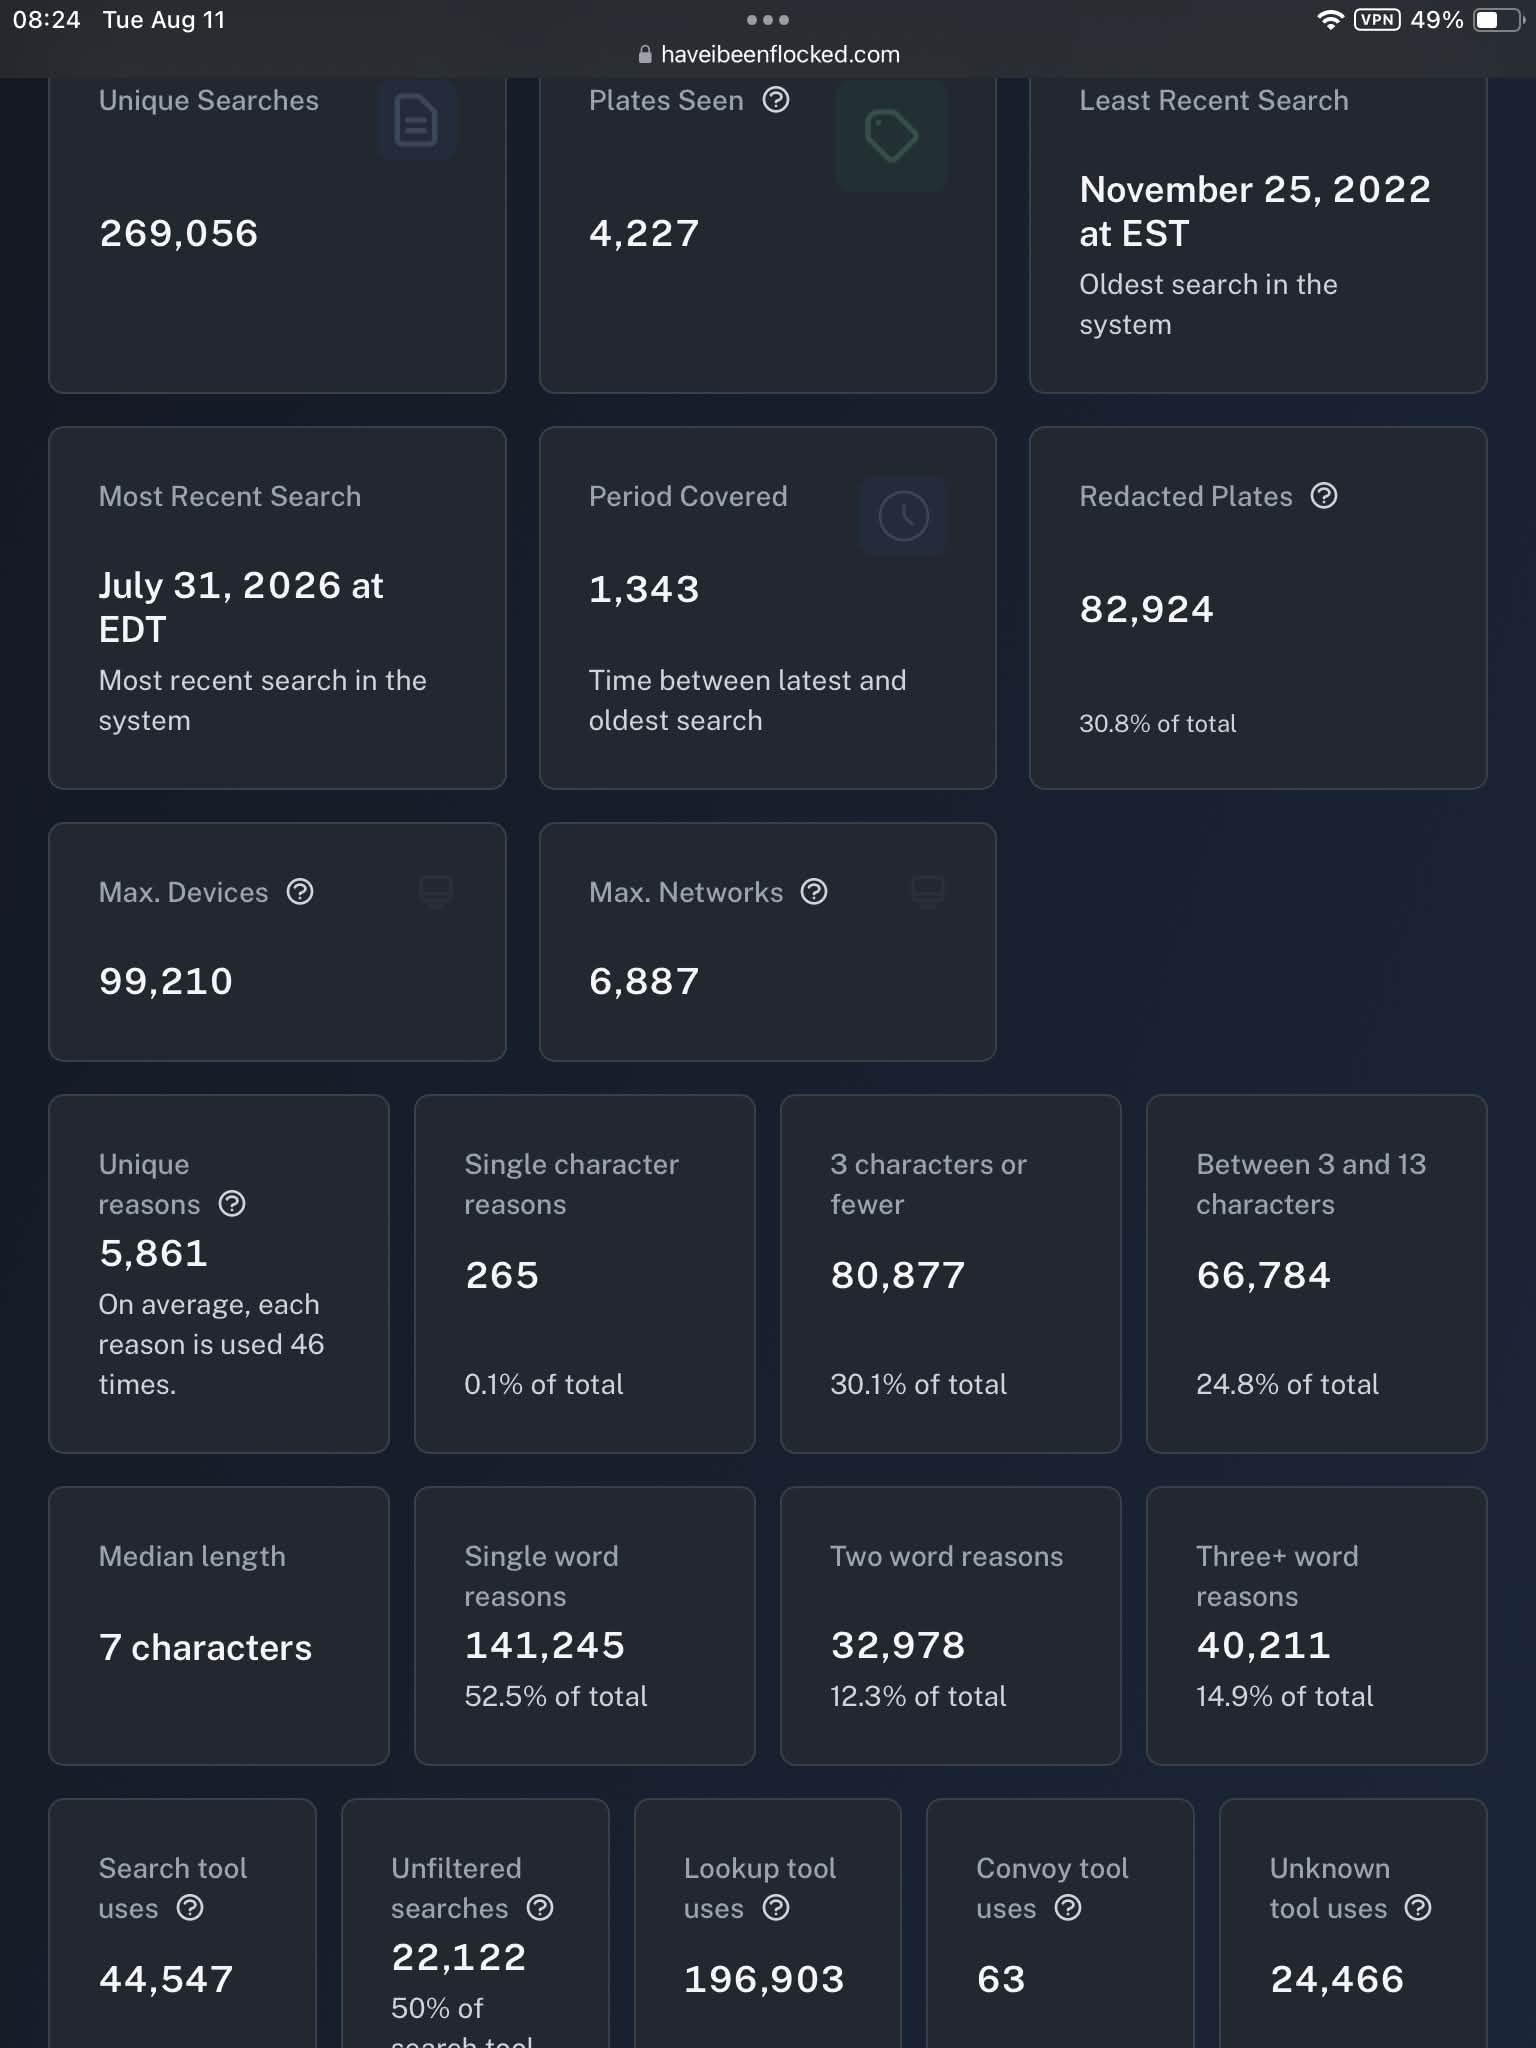Image resolution: width=1536 pixels, height=2048 pixels.
Task: Open Convoy tool uses help icon
Action: tap(1068, 1908)
